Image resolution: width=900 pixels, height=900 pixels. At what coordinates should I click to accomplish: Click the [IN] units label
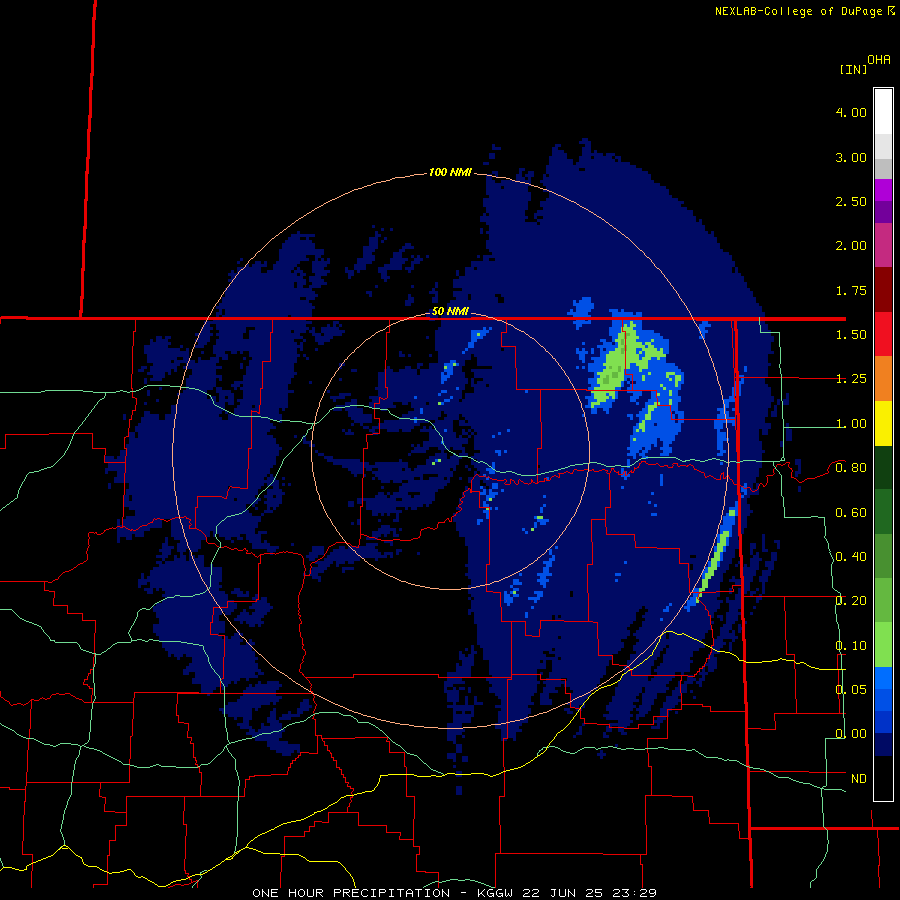[x=854, y=69]
